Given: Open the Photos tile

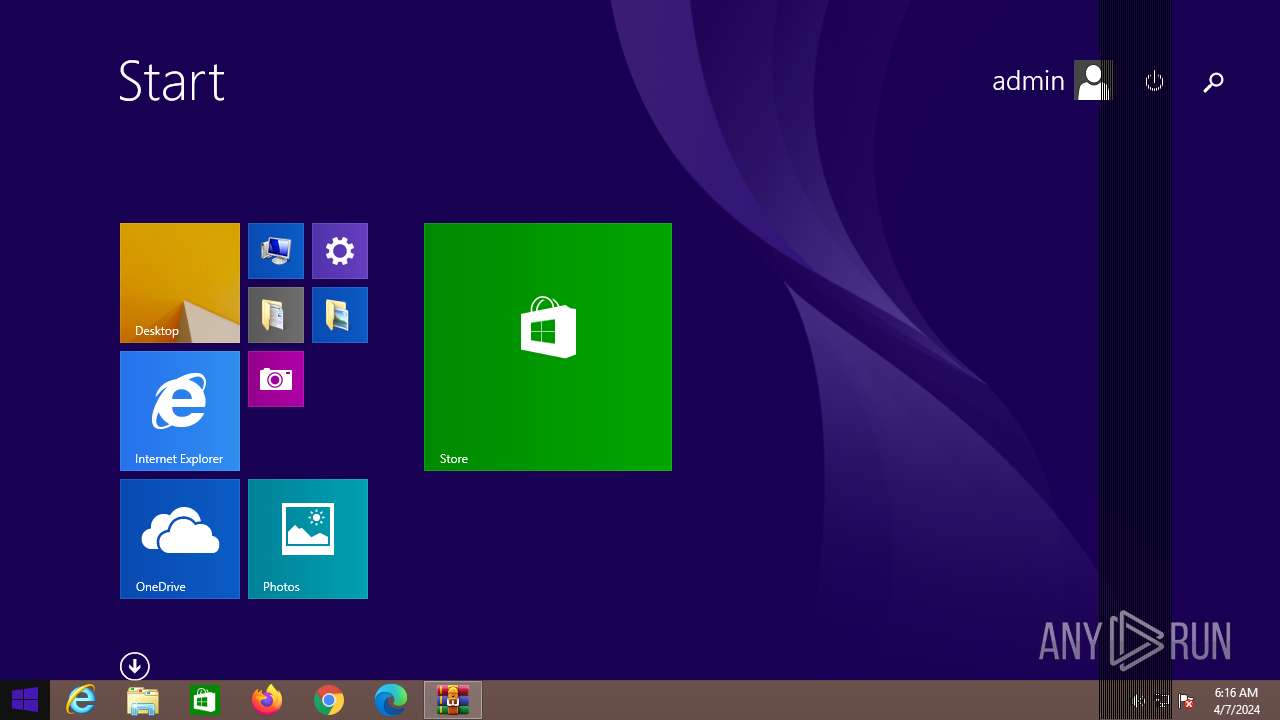Looking at the screenshot, I should coord(308,539).
